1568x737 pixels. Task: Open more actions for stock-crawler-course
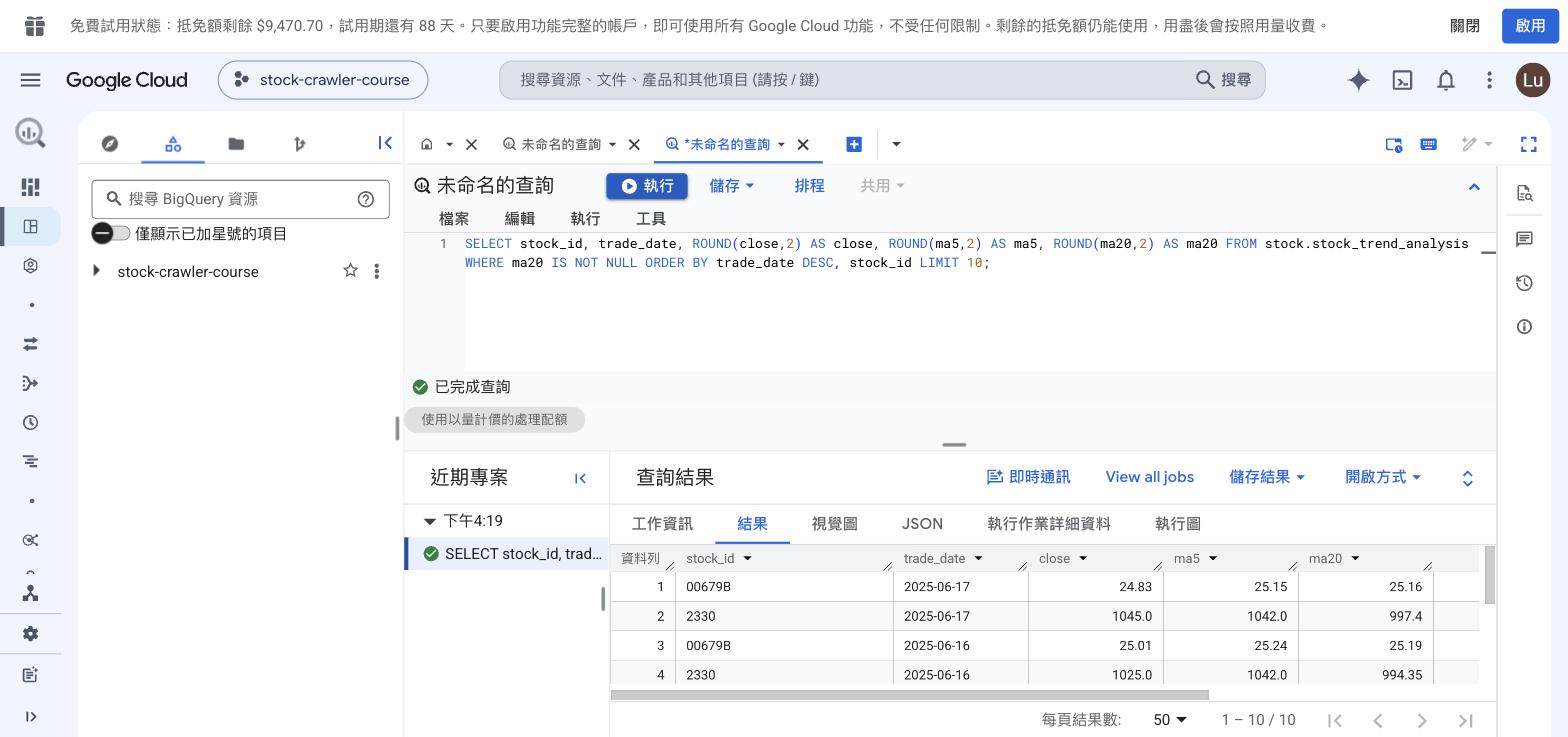click(376, 271)
